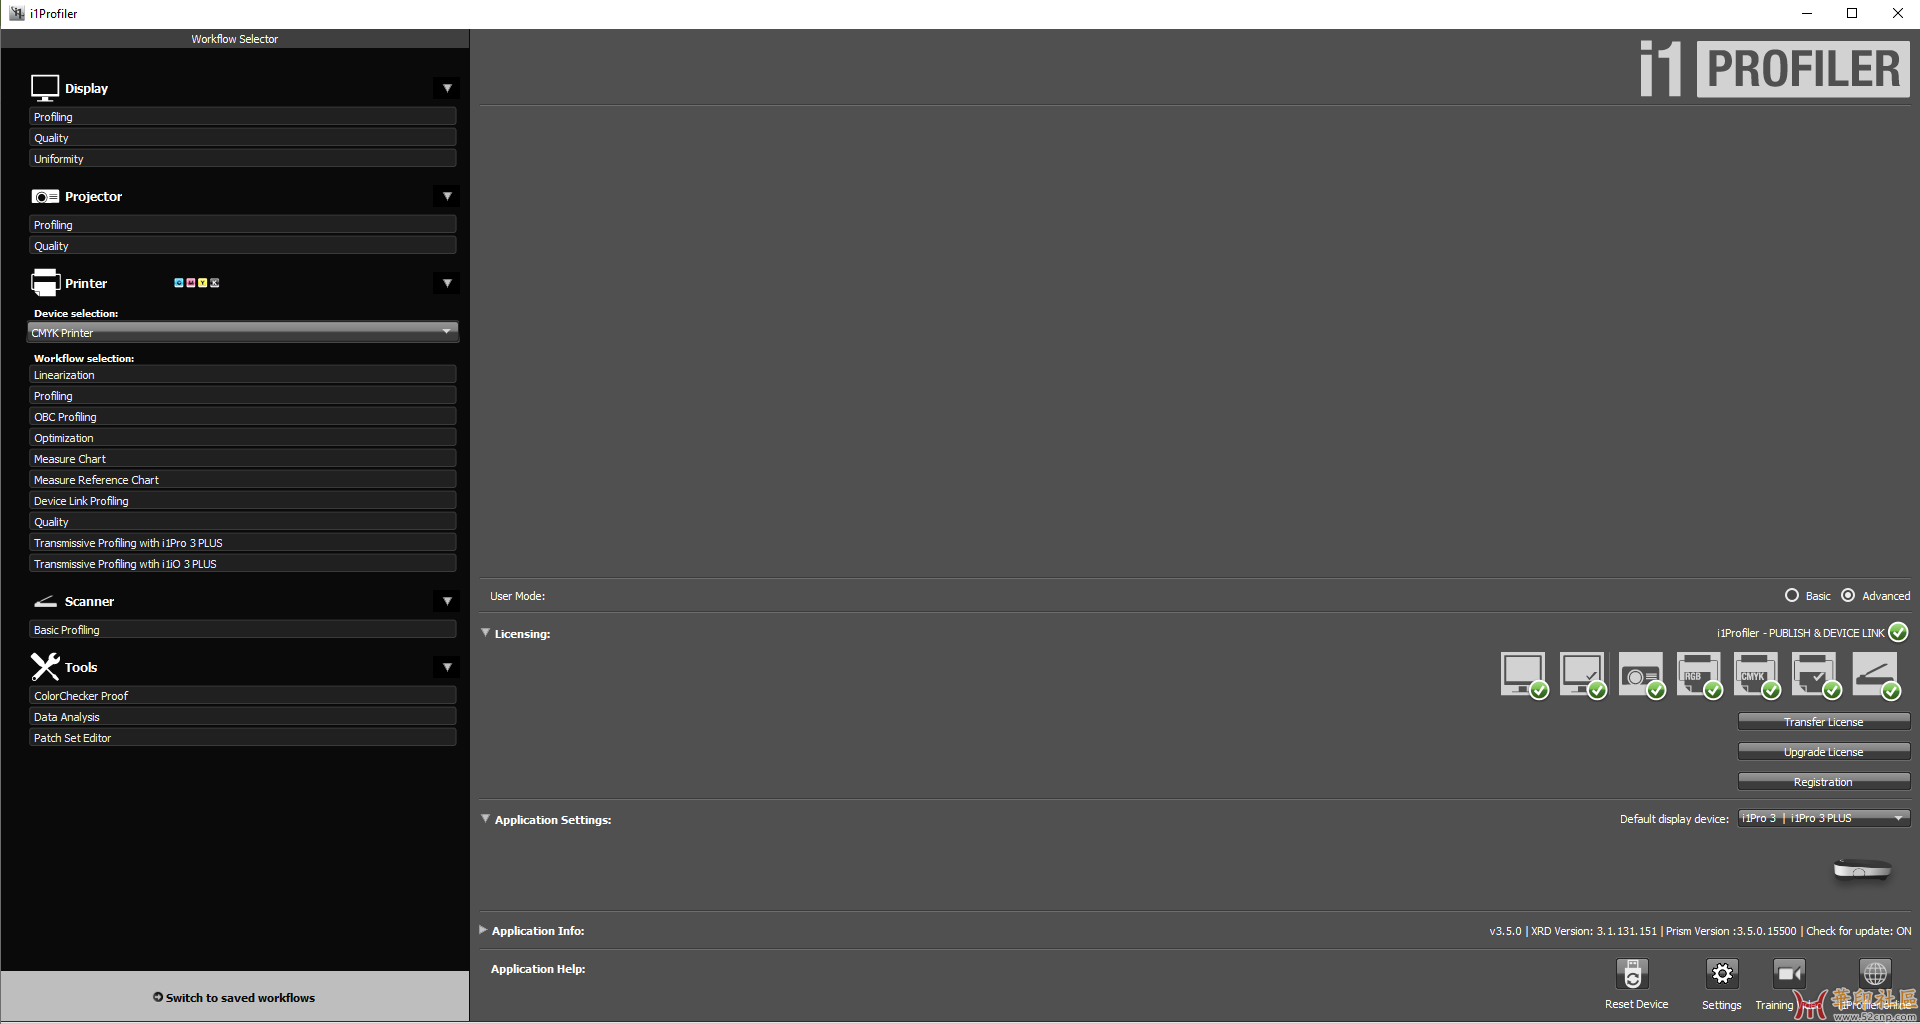Click the Upgrade License button
The image size is (1920, 1024).
1824,751
